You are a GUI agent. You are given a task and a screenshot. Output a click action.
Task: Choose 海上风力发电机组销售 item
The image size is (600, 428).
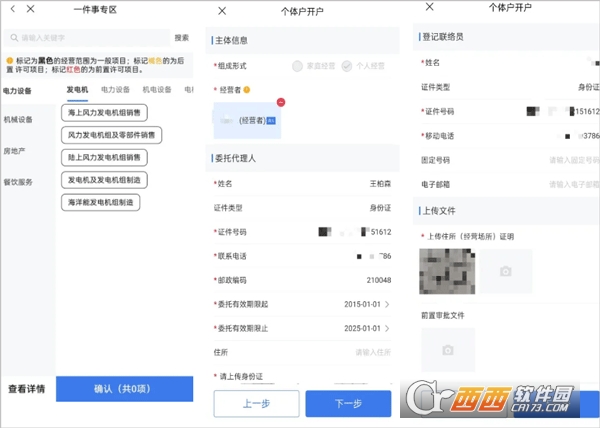click(104, 113)
